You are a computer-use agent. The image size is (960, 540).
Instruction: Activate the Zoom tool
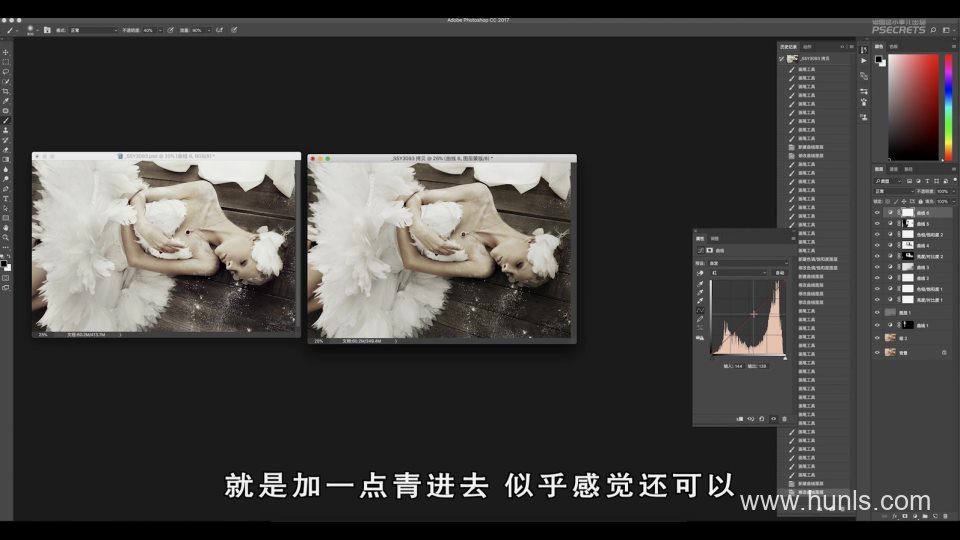click(6, 237)
